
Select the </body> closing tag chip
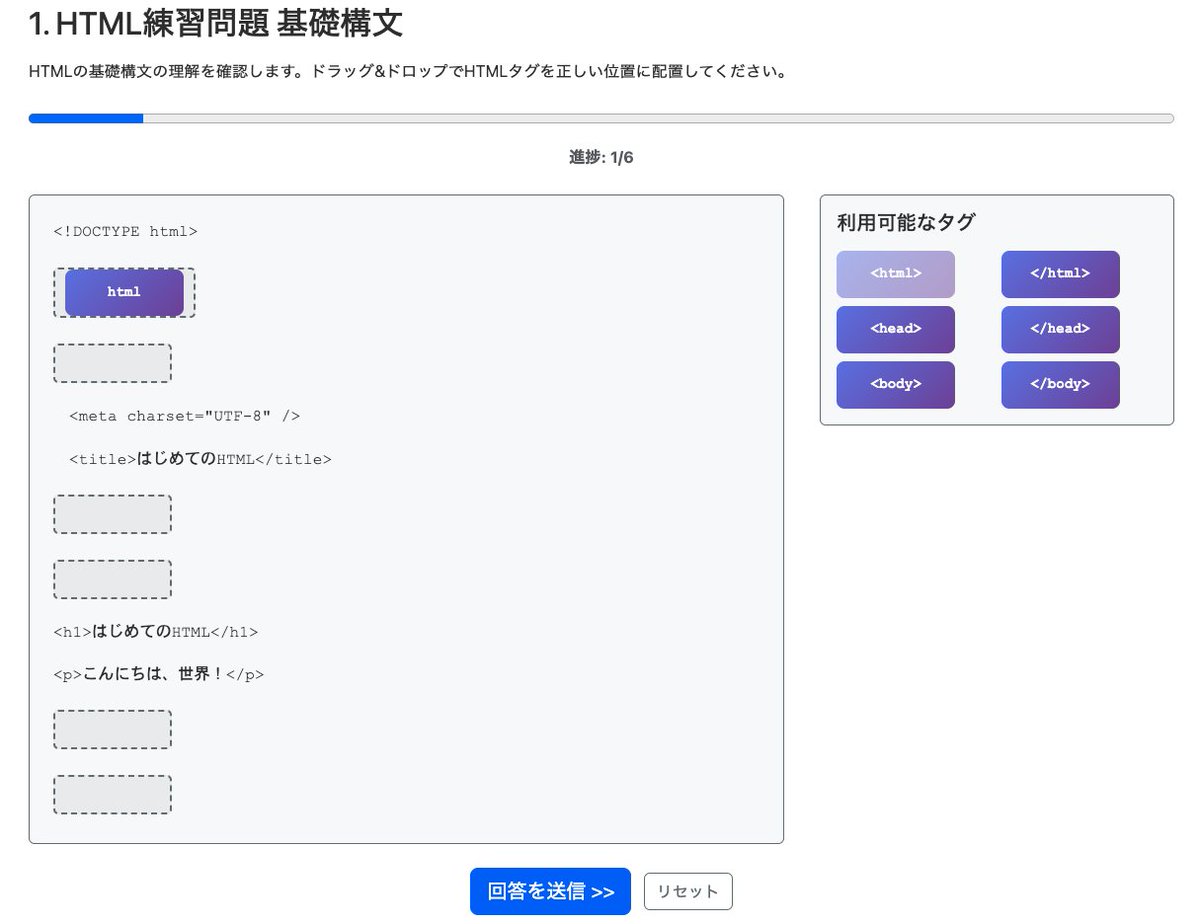tap(1060, 385)
